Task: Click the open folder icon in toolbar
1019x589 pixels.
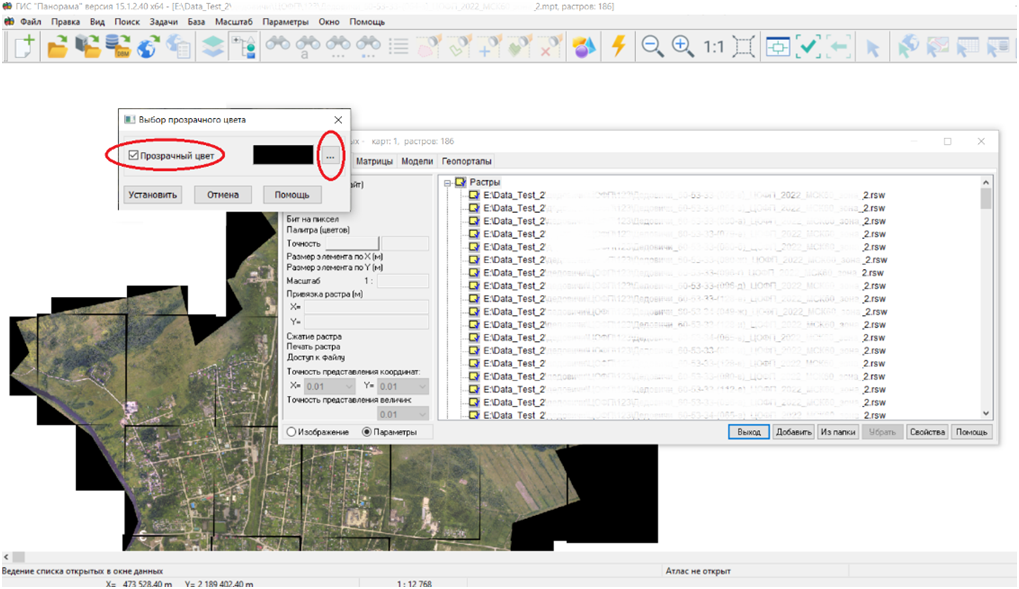Action: tap(58, 46)
